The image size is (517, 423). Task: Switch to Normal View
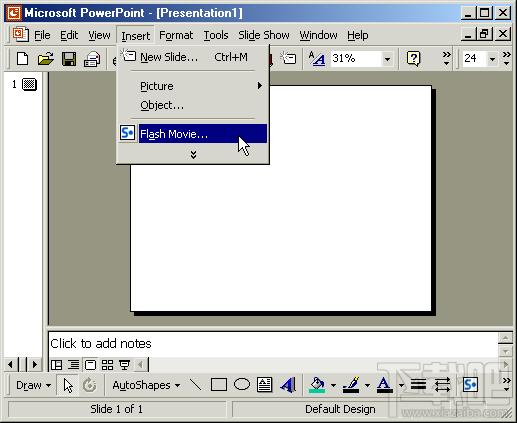click(x=56, y=365)
